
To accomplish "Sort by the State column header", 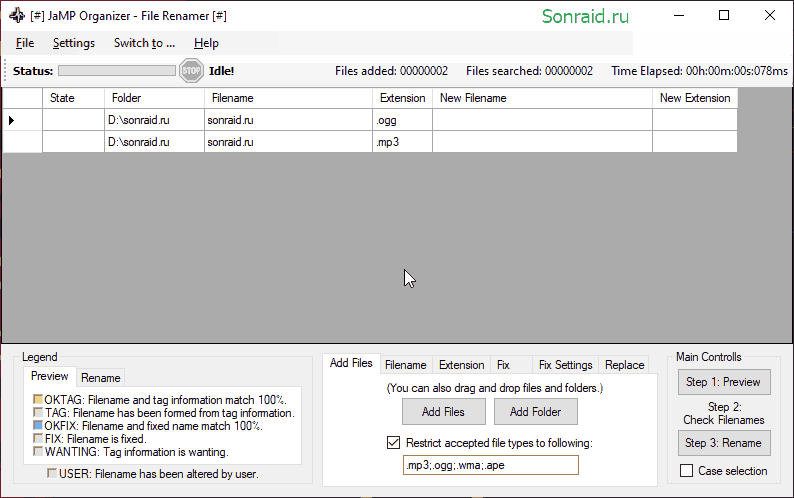I will point(73,98).
